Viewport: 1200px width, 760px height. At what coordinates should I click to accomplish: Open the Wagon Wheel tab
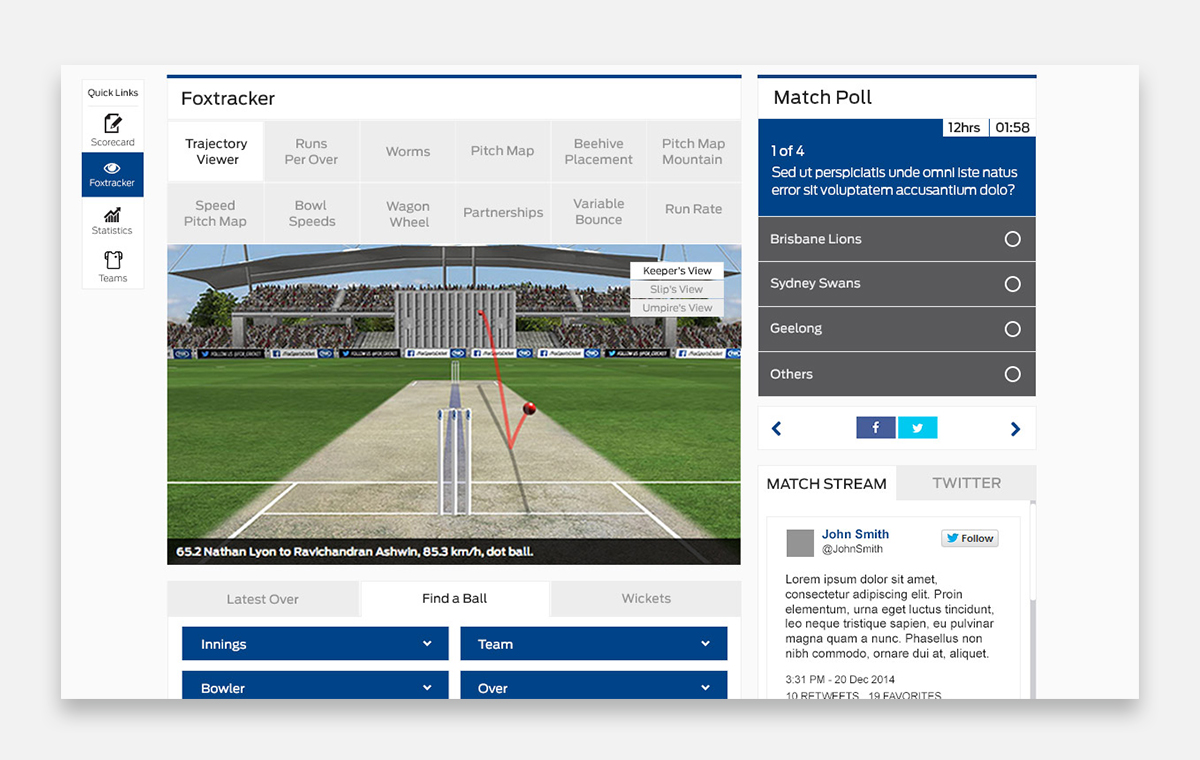click(x=407, y=213)
